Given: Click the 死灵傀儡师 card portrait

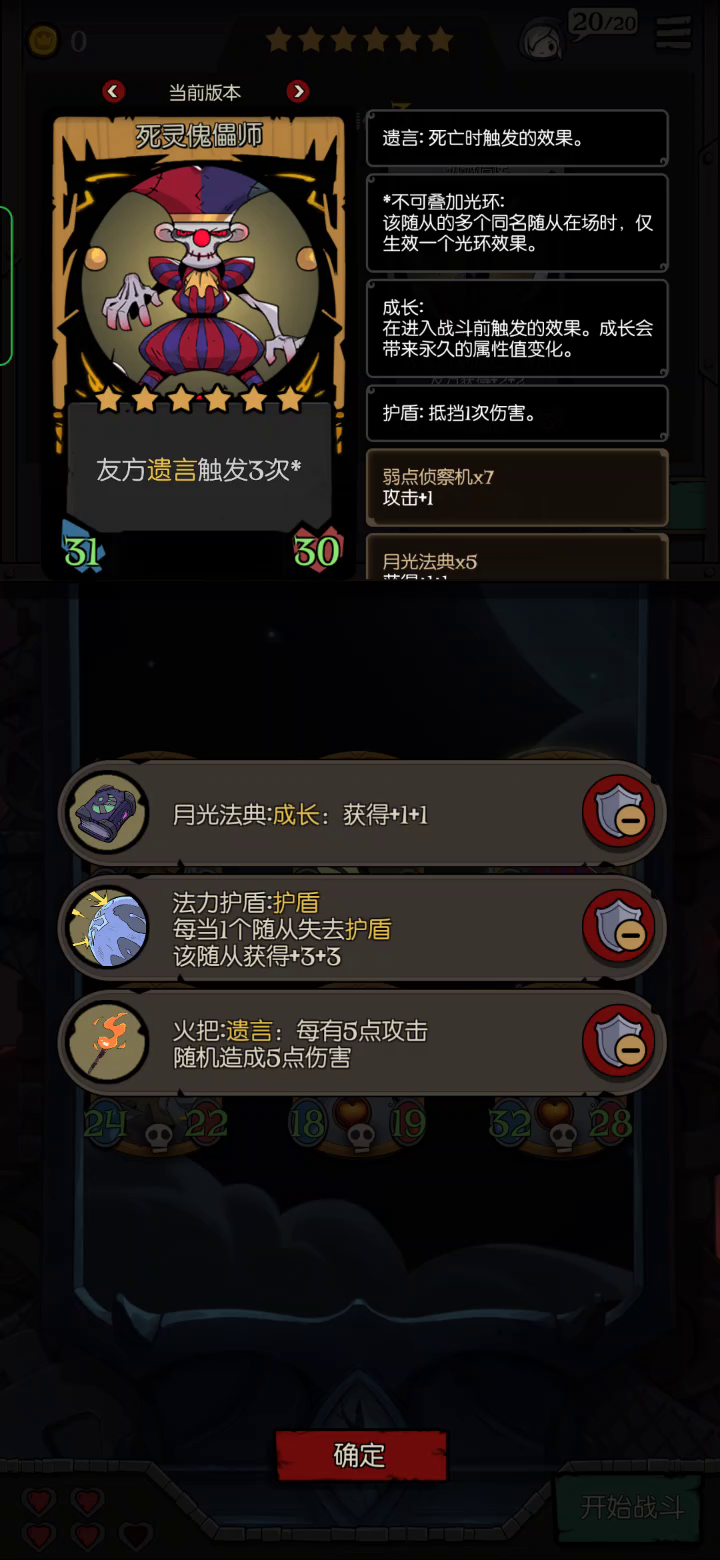Looking at the screenshot, I should (200, 270).
